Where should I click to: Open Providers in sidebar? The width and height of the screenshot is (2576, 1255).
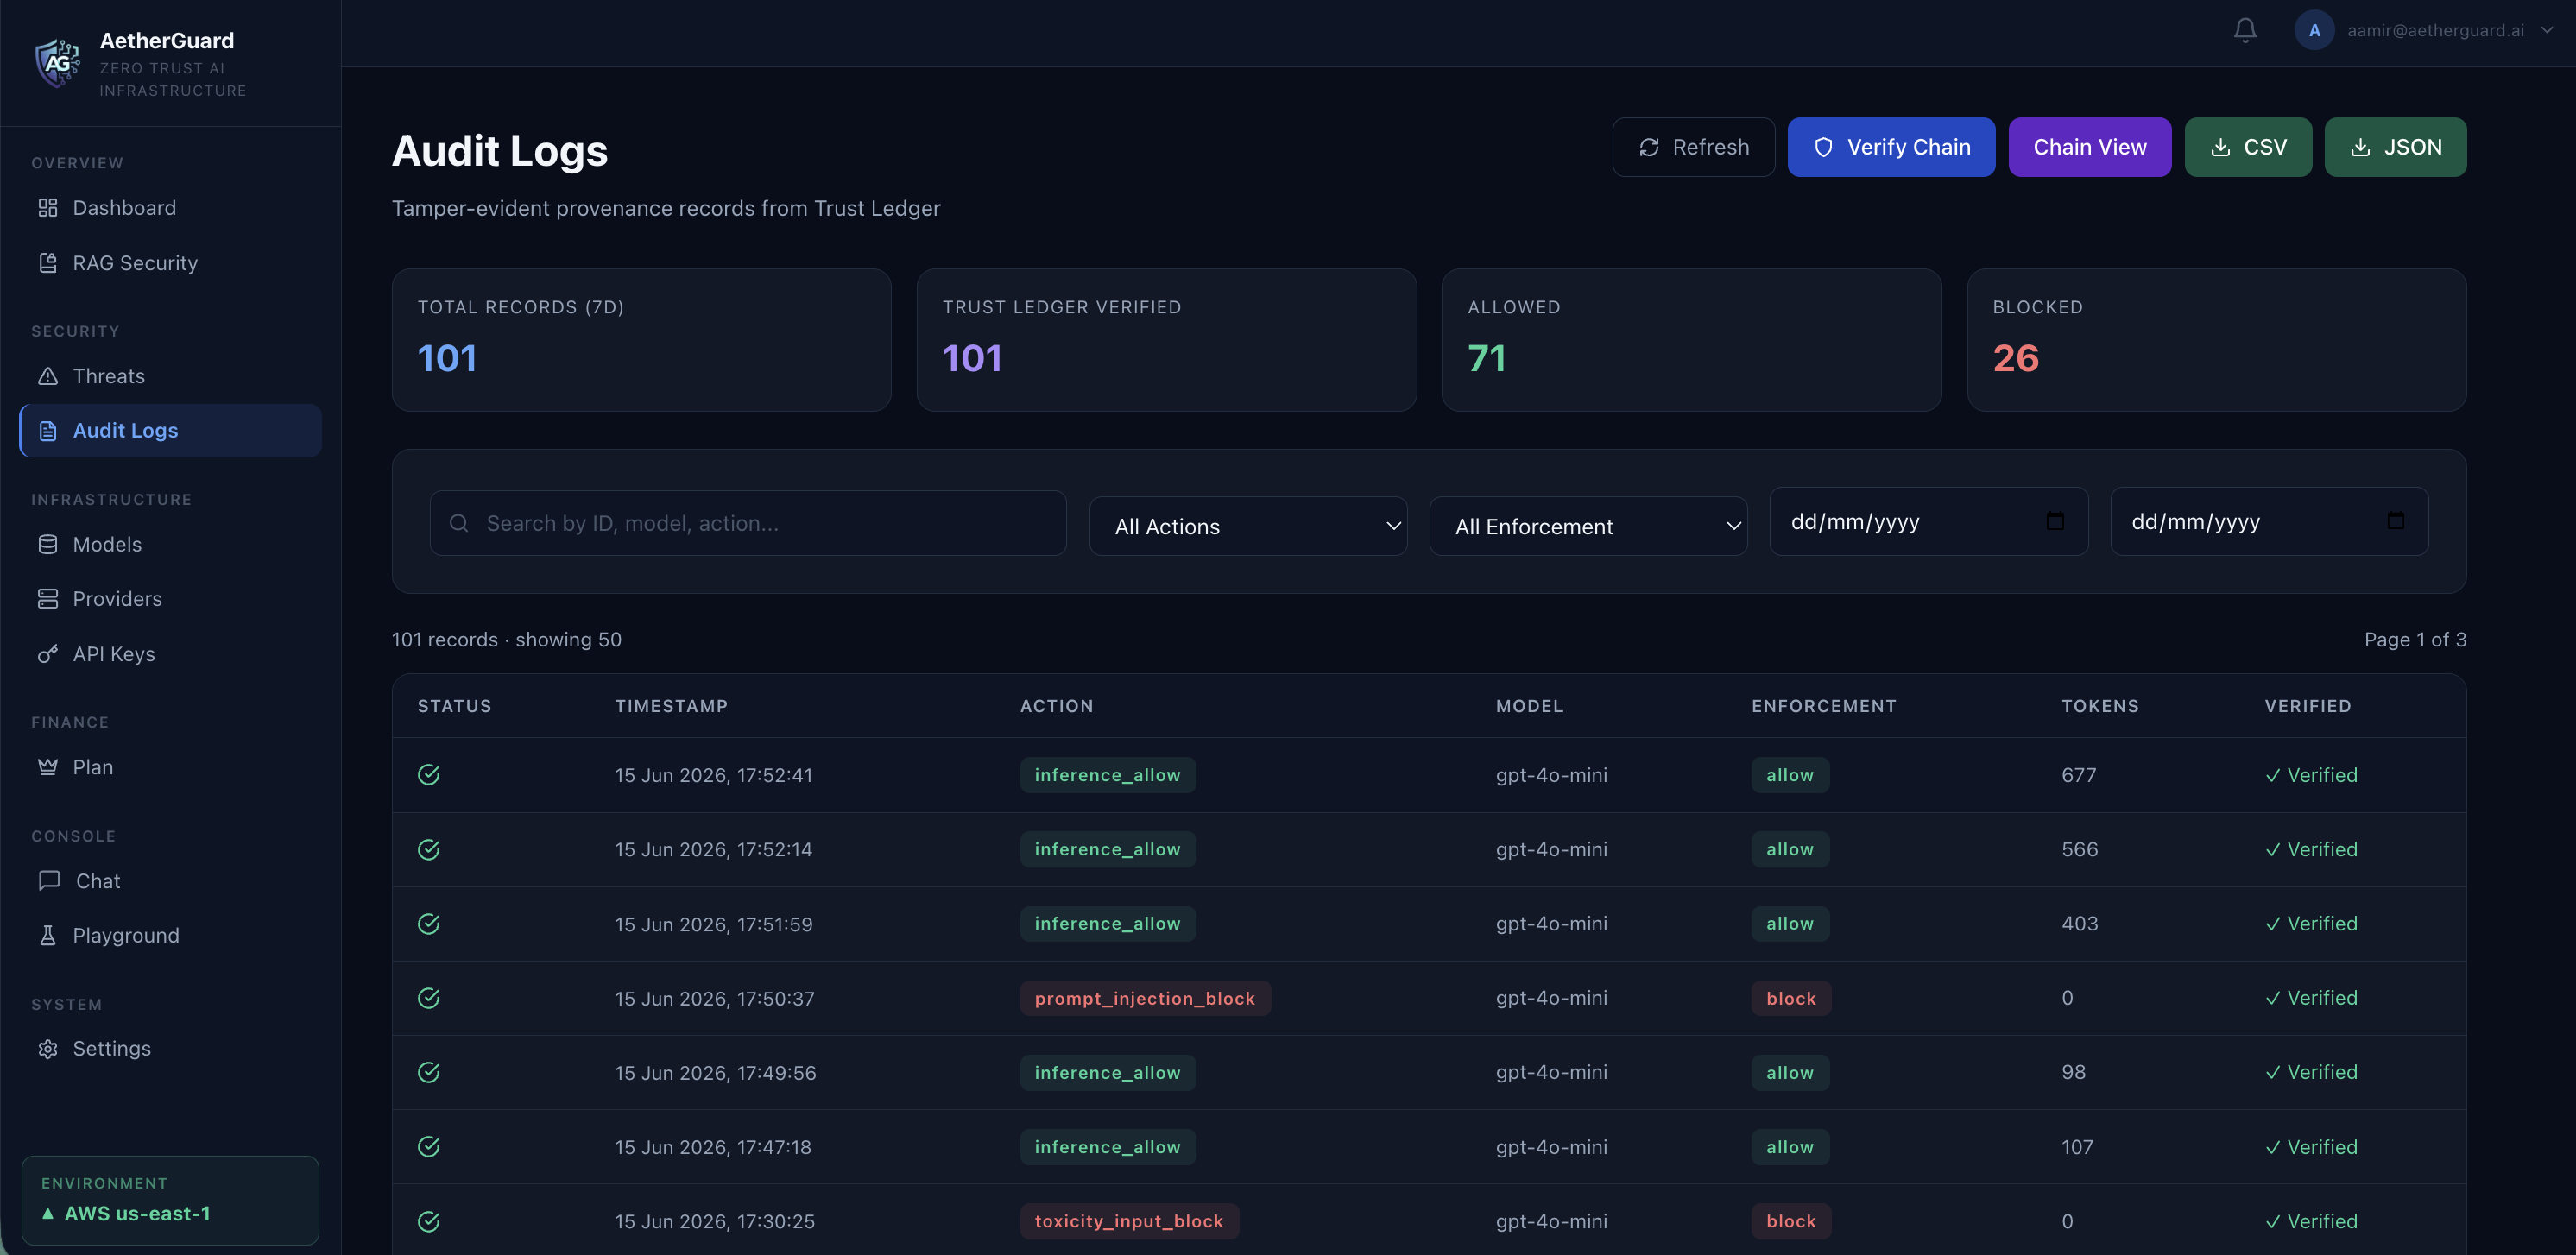tap(170, 599)
